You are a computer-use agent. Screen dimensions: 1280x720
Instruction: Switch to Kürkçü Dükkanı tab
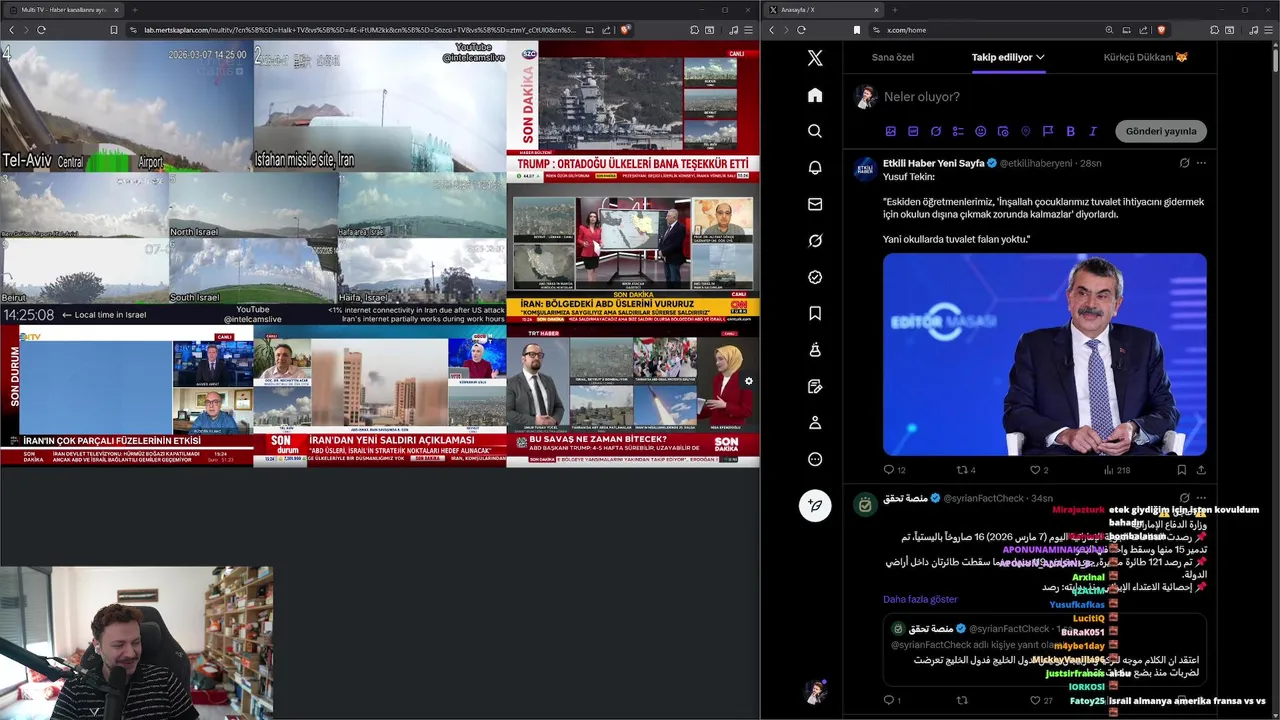(x=1146, y=57)
